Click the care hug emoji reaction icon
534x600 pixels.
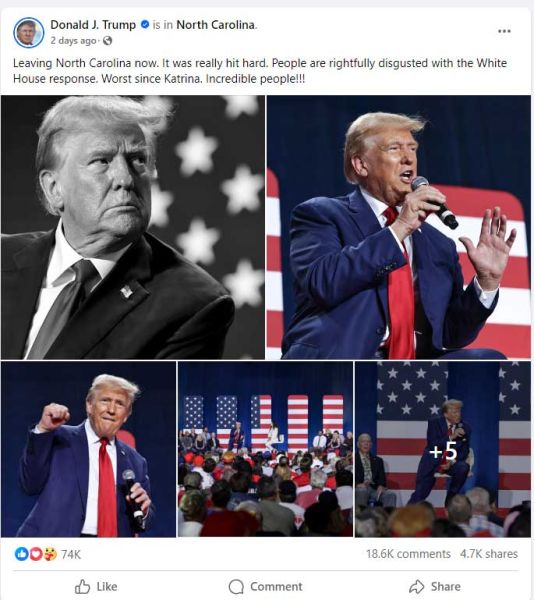pyautogui.click(x=50, y=554)
